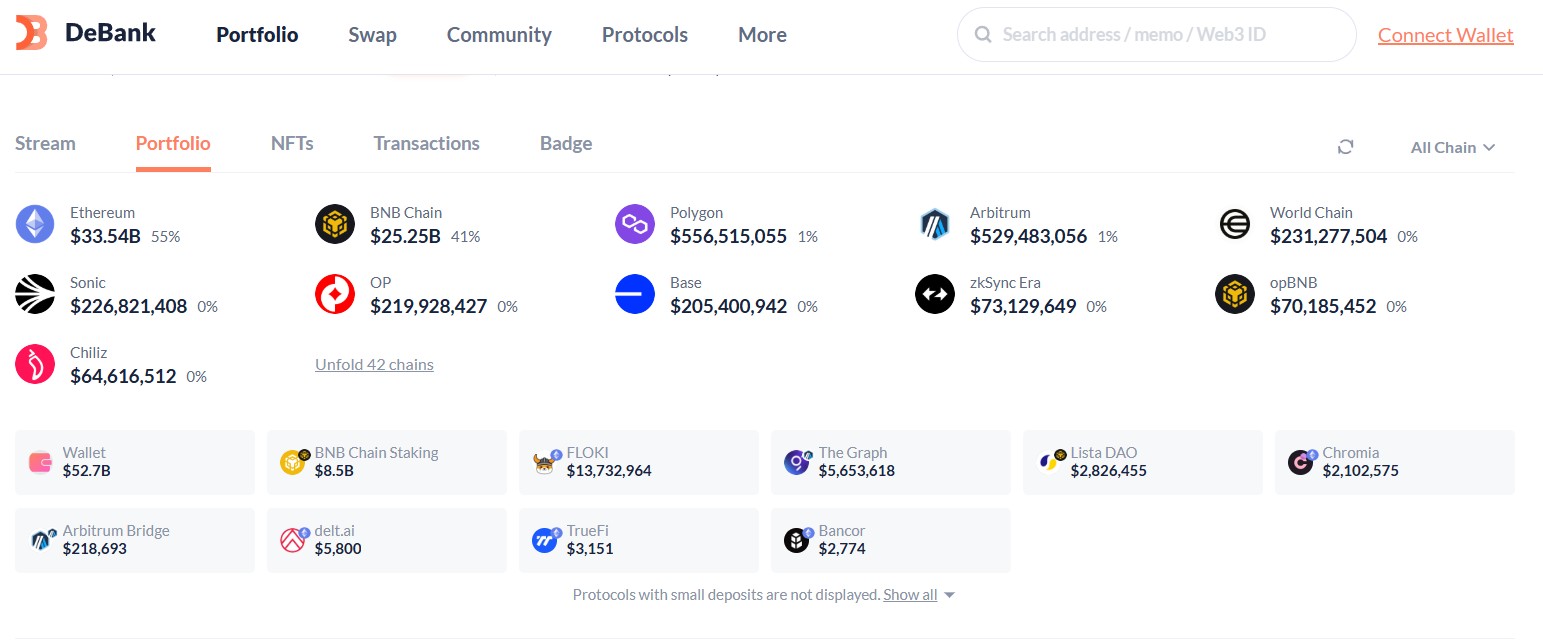This screenshot has height=643, width=1543.
Task: Click the zkSync Era icon
Action: [x=935, y=294]
